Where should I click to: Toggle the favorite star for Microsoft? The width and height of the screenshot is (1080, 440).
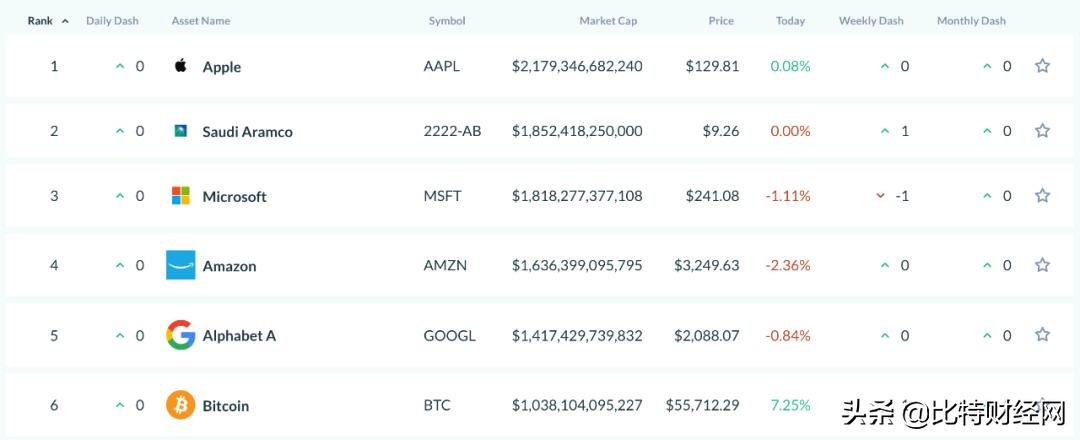click(1042, 196)
